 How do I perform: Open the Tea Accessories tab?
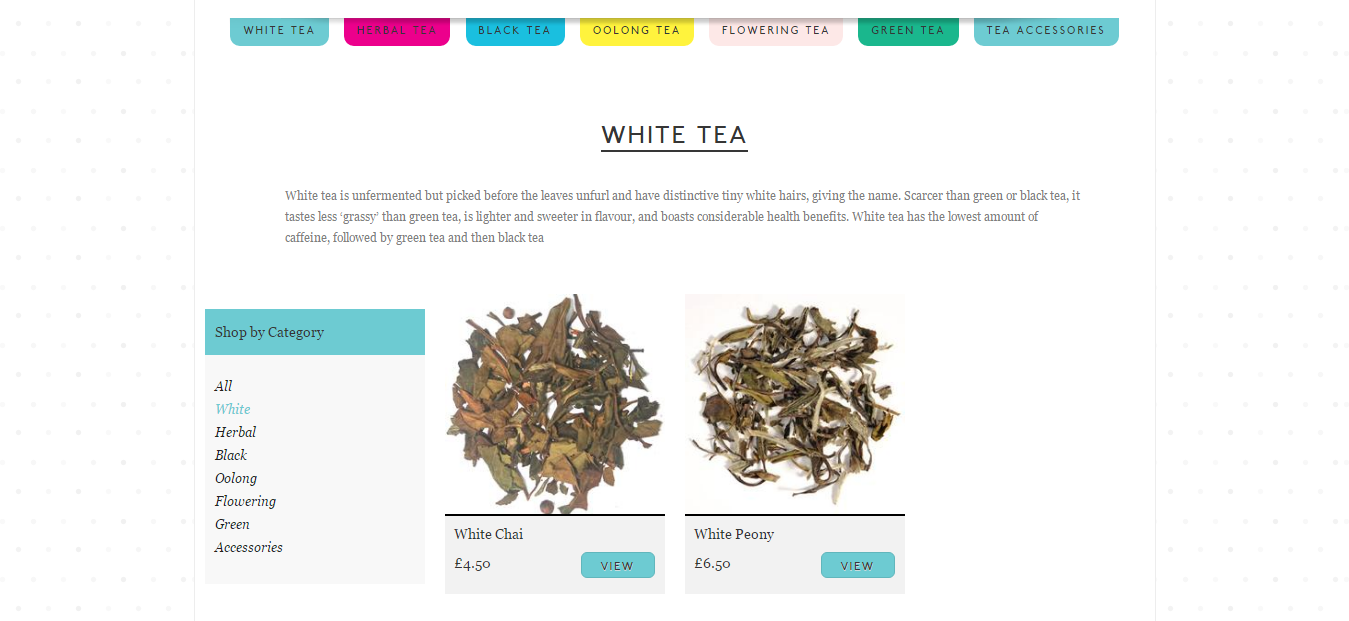pyautogui.click(x=1046, y=31)
